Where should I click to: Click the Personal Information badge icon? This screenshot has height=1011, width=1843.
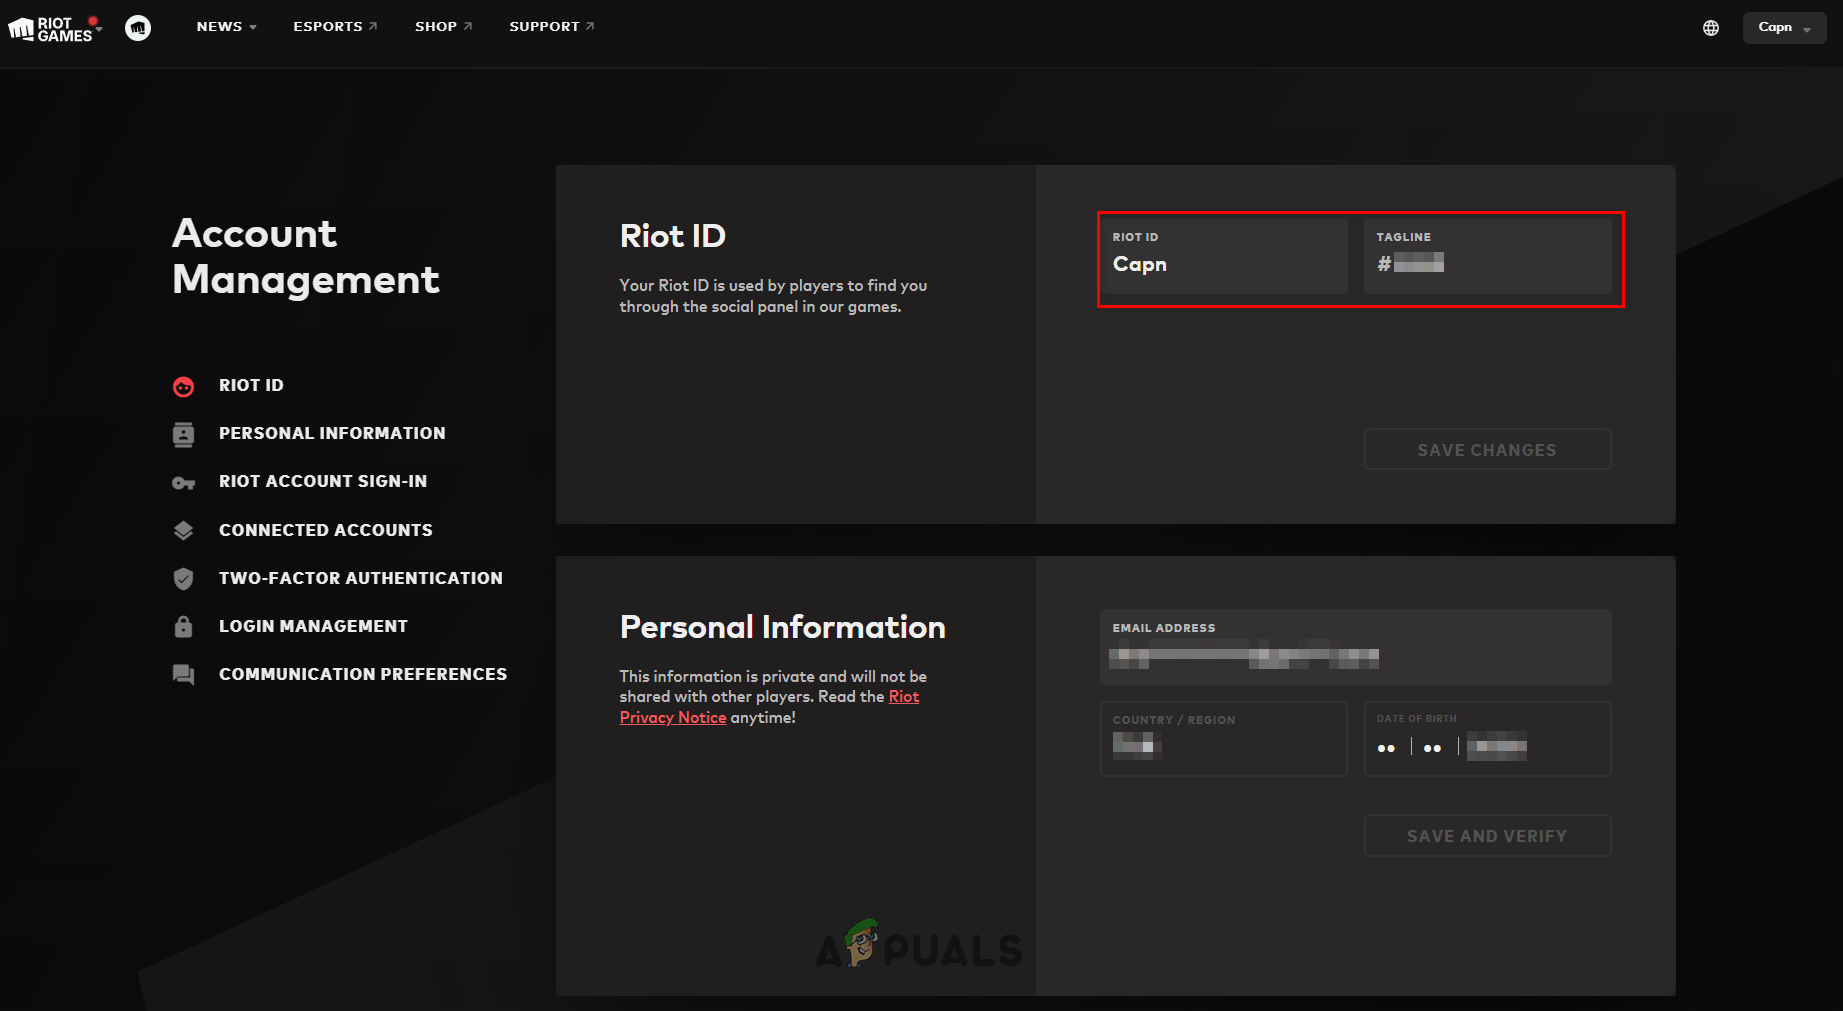[x=184, y=434]
